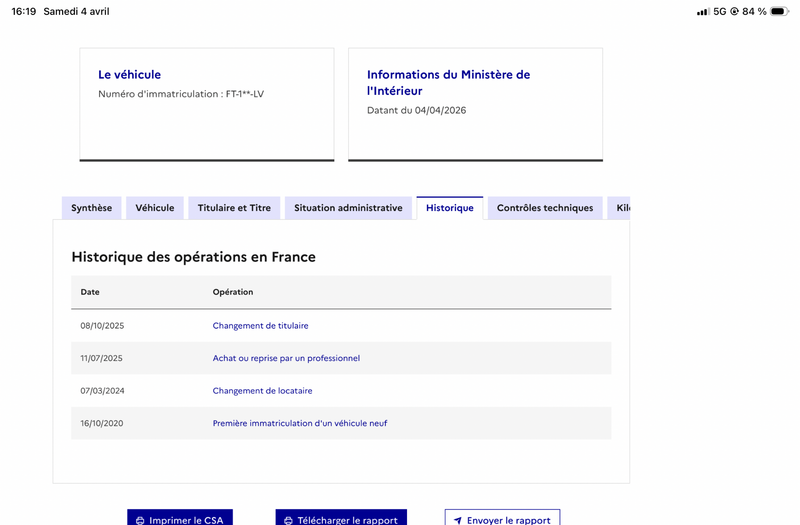Screen dimensions: 800x525
Task: Click printer icon in Imprimer le CSA
Action: 140,521
